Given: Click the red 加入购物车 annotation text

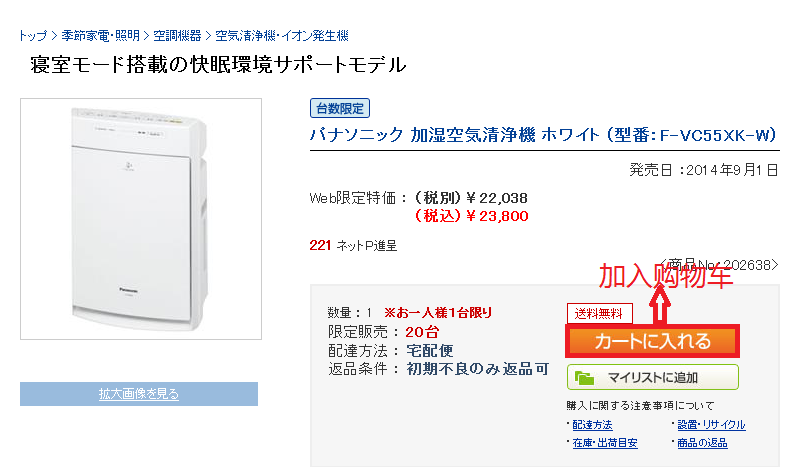Looking at the screenshot, I should click(665, 277).
